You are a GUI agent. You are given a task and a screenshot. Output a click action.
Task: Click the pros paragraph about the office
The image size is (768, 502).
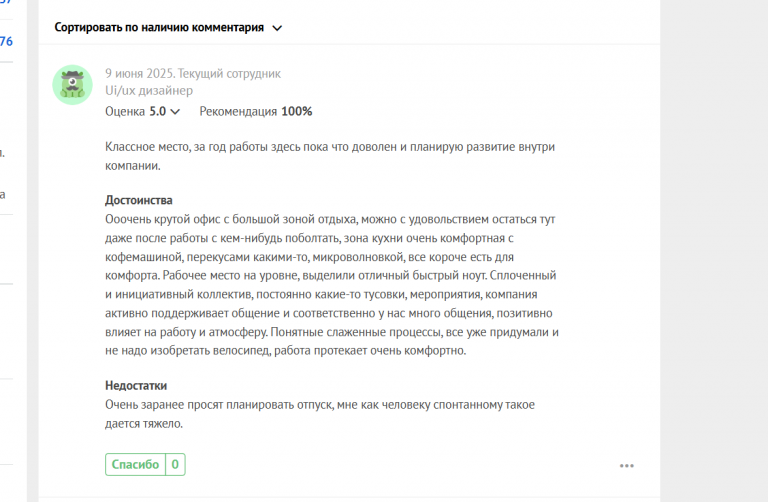(x=330, y=285)
